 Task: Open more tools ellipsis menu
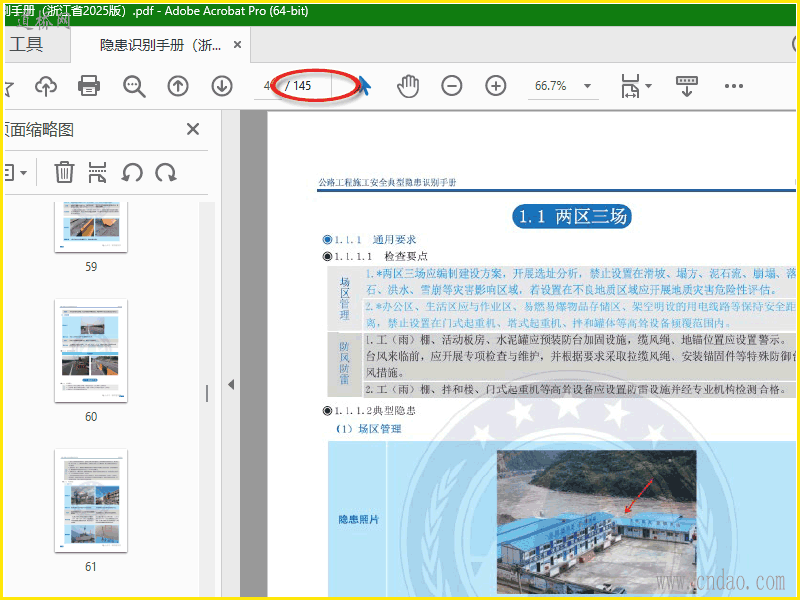734,86
